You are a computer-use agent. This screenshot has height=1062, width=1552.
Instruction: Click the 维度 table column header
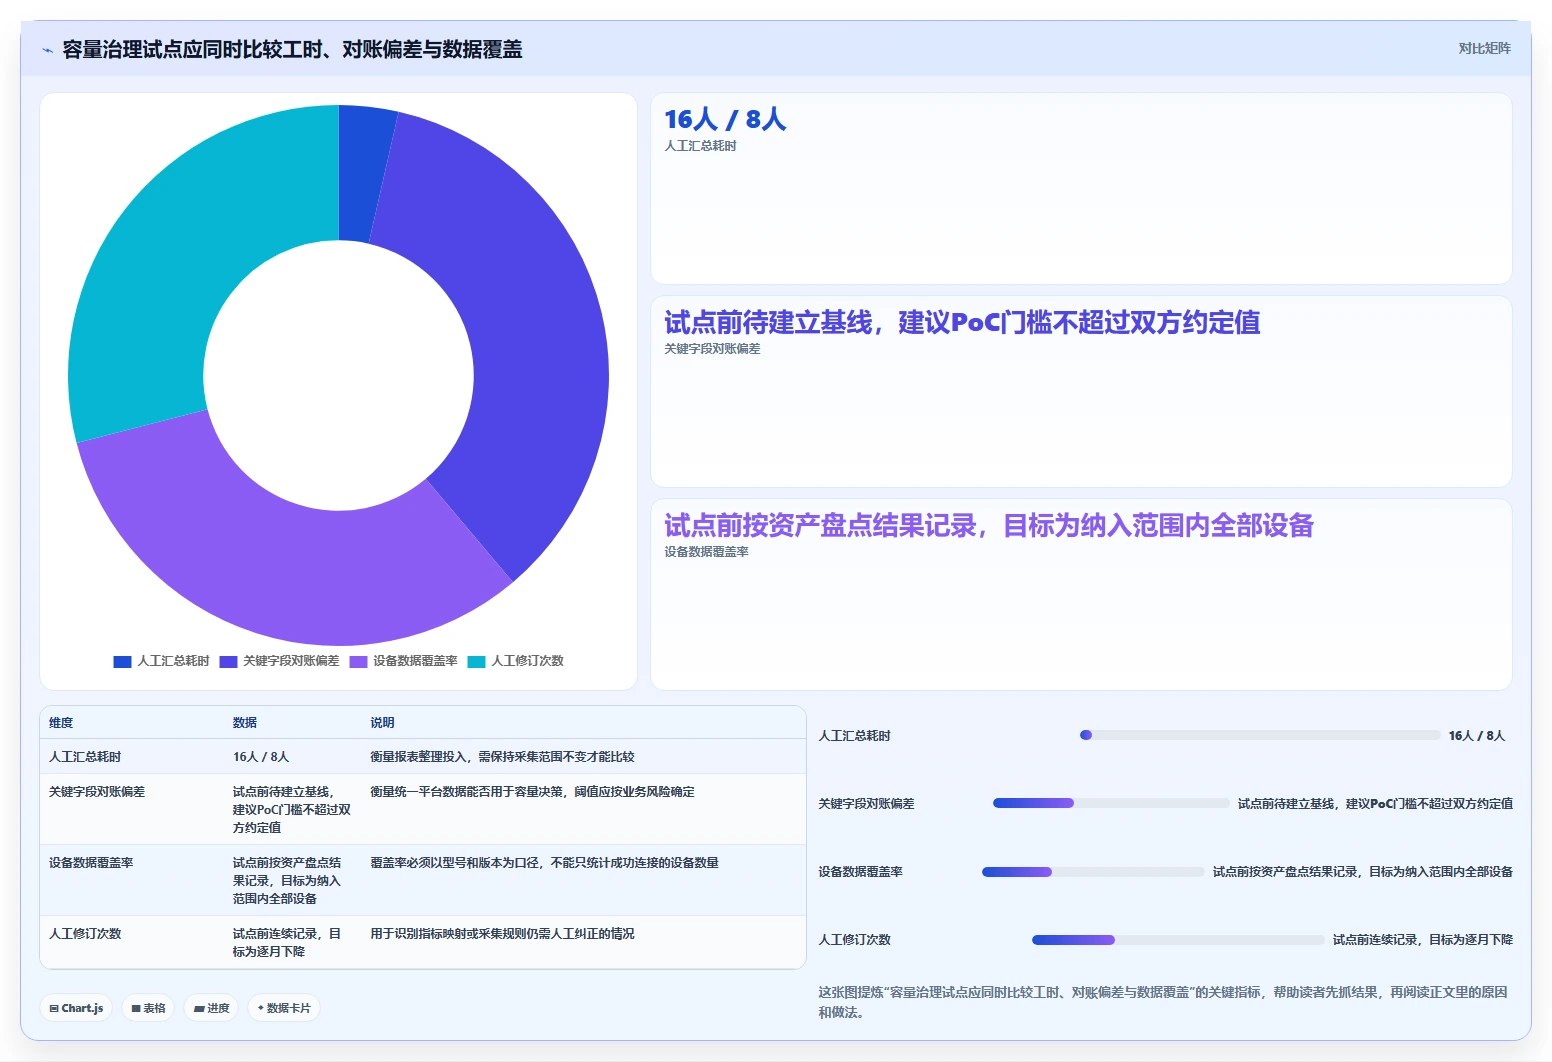coord(61,723)
